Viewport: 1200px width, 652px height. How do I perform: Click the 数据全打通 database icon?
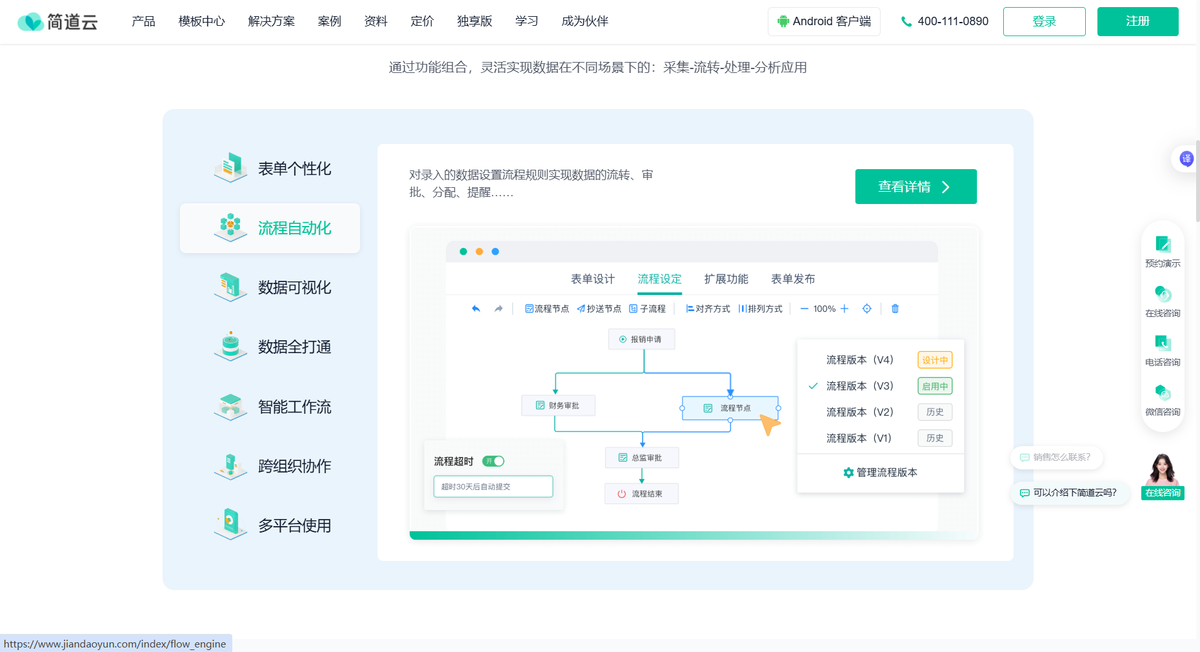(x=230, y=346)
